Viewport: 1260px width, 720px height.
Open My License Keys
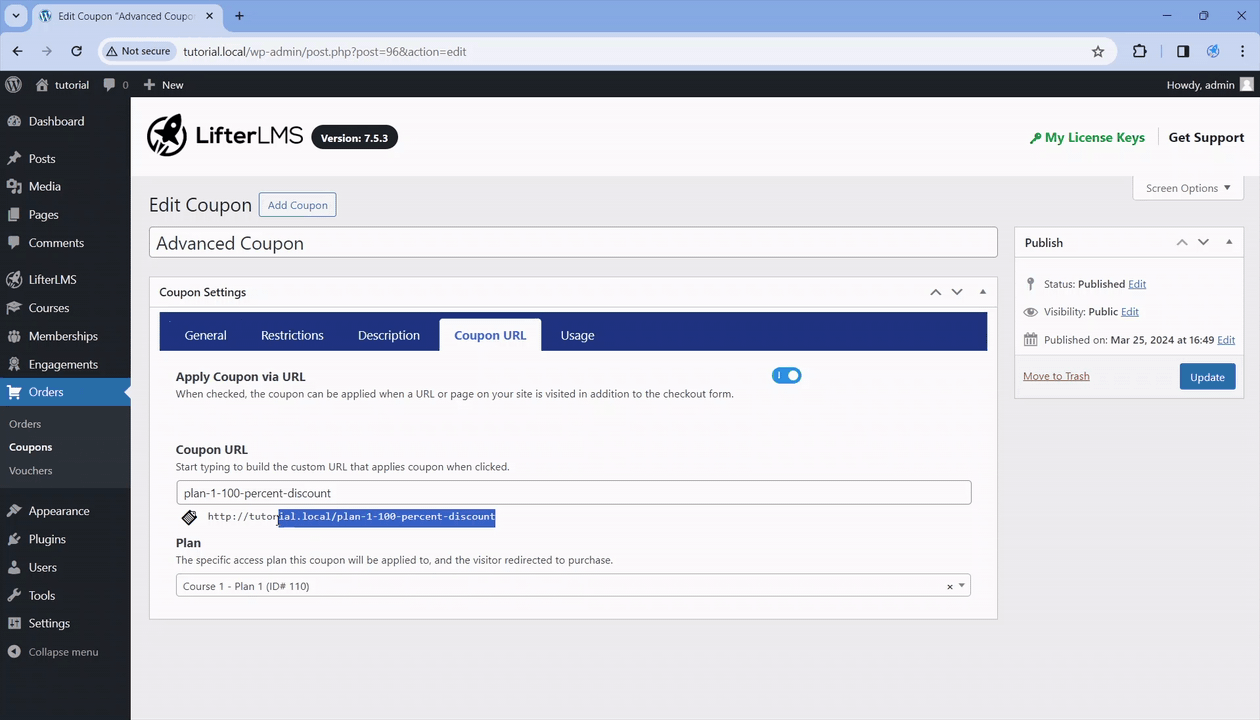click(1087, 138)
